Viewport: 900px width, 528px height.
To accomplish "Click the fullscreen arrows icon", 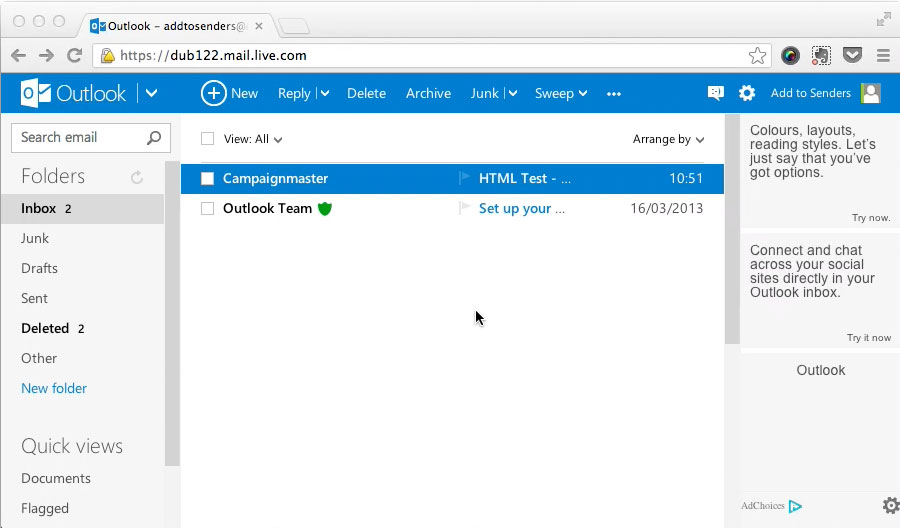I will 883,20.
